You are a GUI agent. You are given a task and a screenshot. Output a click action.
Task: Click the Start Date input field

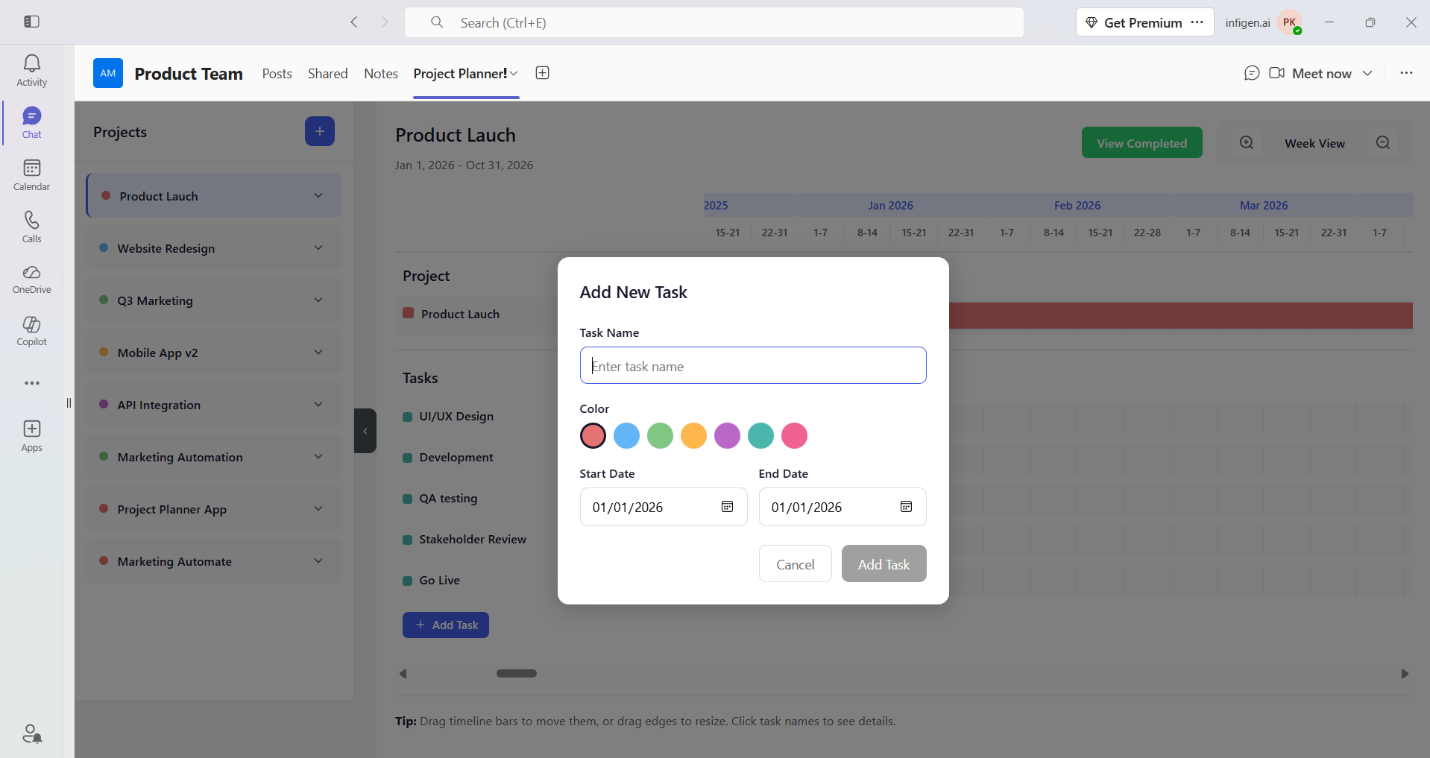[664, 507]
